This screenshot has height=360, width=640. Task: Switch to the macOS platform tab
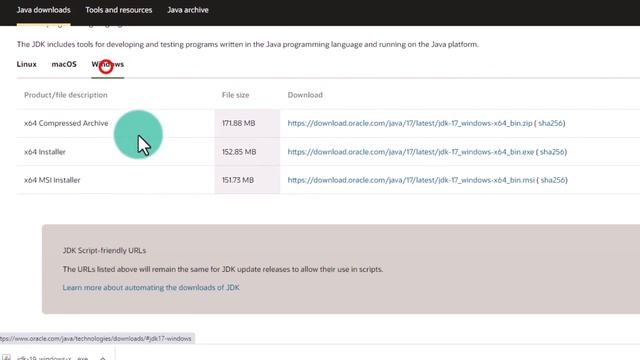[64, 64]
